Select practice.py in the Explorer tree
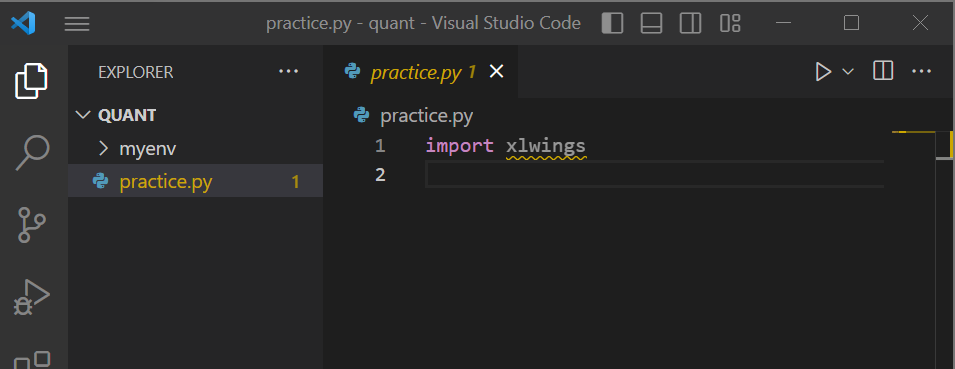The height and width of the screenshot is (369, 955). pos(196,181)
